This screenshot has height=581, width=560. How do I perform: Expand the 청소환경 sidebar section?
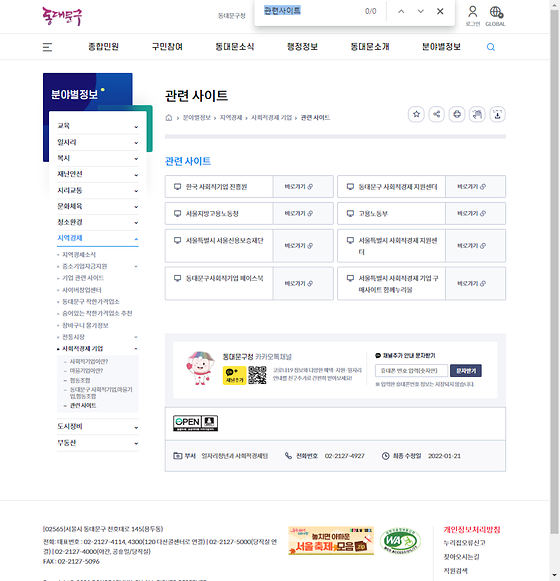point(98,222)
